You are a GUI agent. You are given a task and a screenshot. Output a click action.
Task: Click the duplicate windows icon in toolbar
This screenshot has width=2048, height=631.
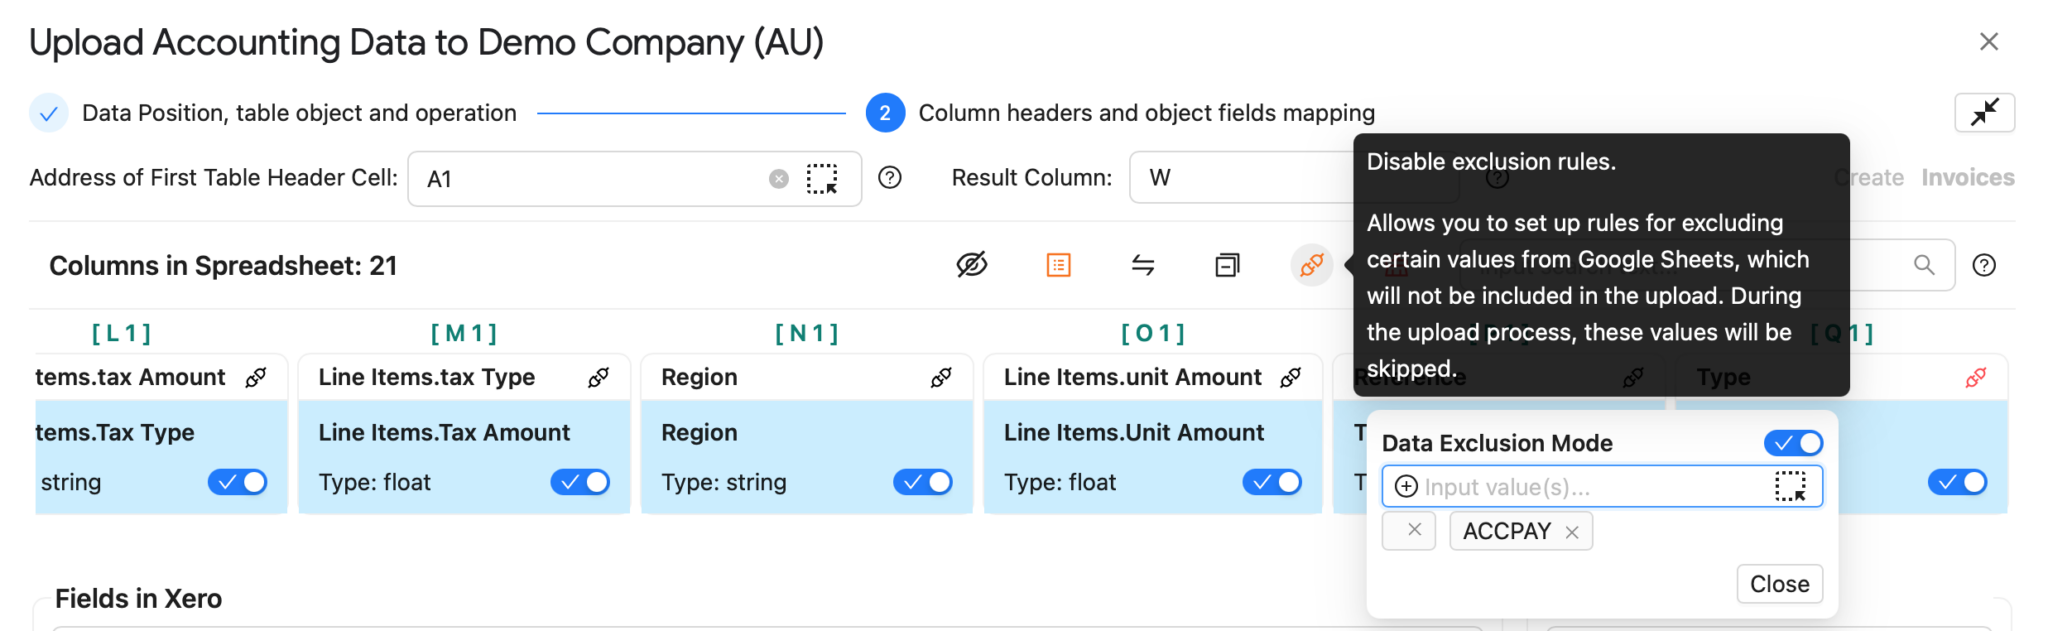point(1227,265)
